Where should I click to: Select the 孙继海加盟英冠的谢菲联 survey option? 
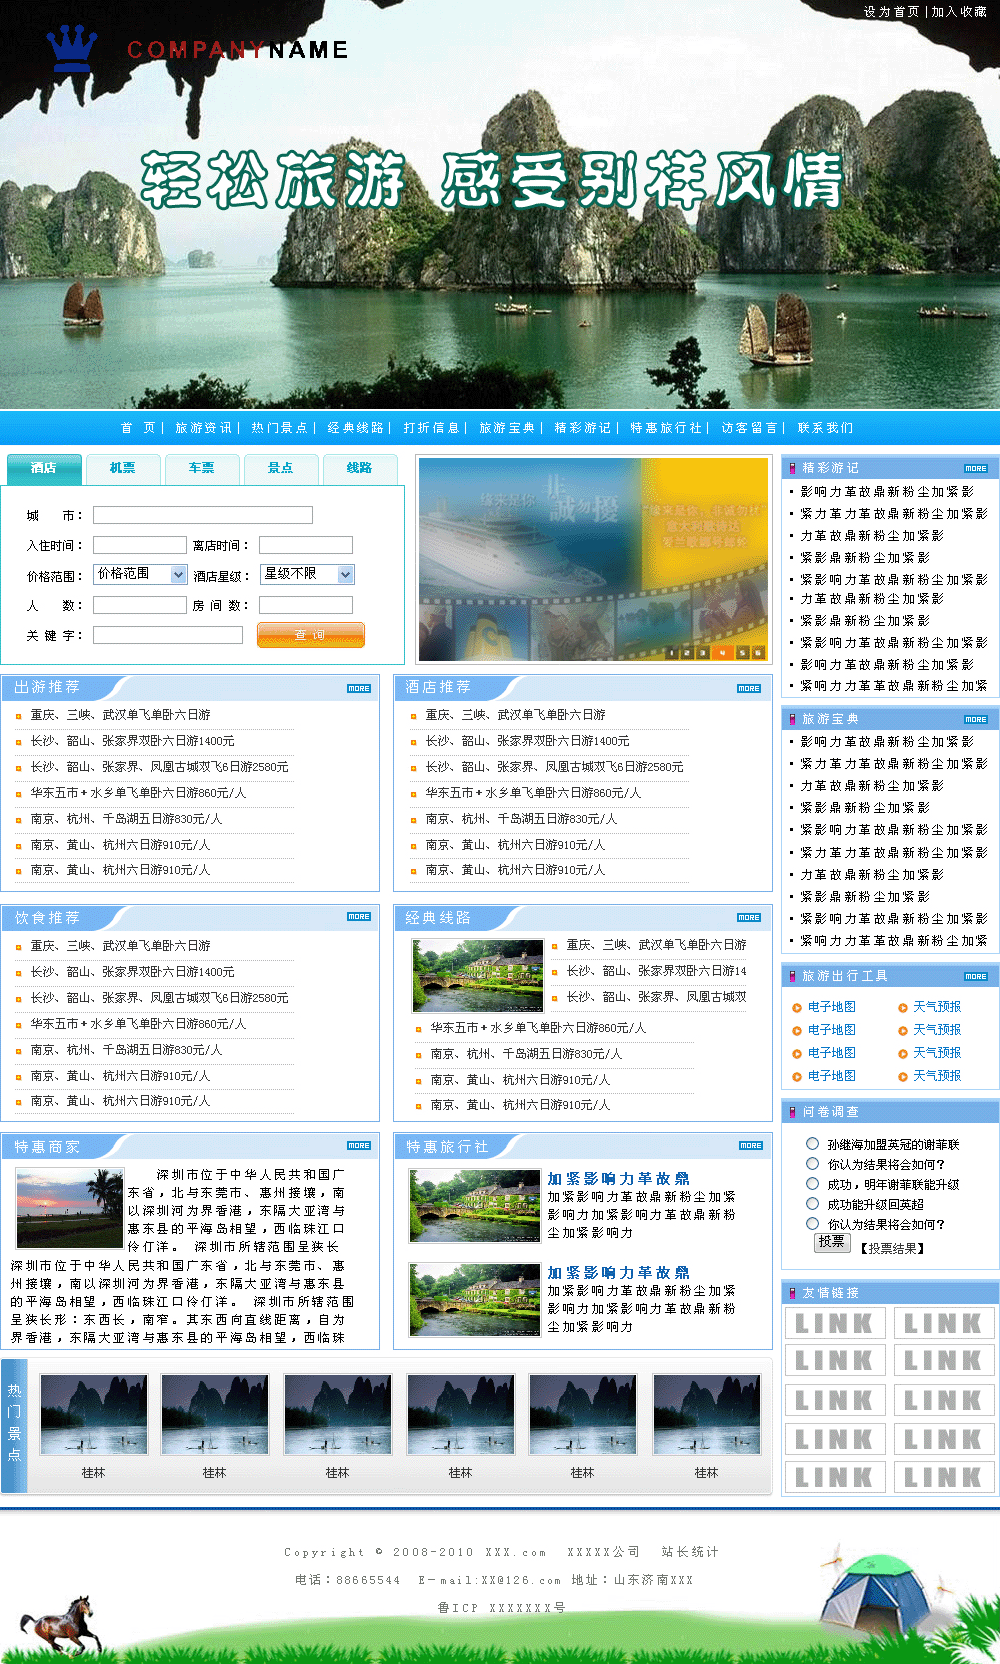tap(812, 1144)
